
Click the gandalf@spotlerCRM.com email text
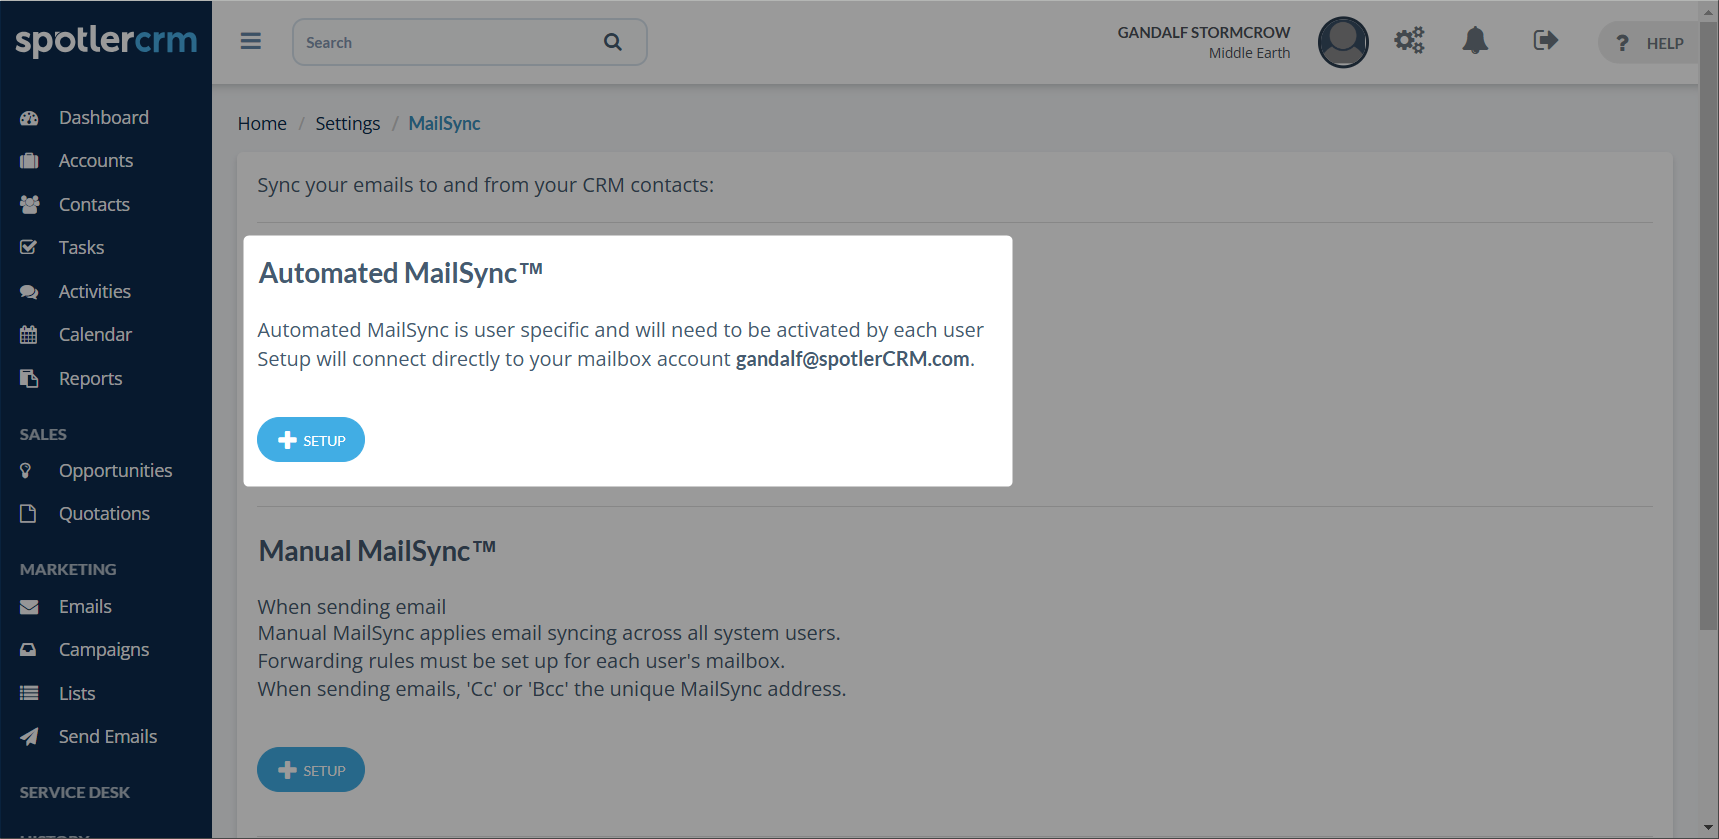coord(853,359)
